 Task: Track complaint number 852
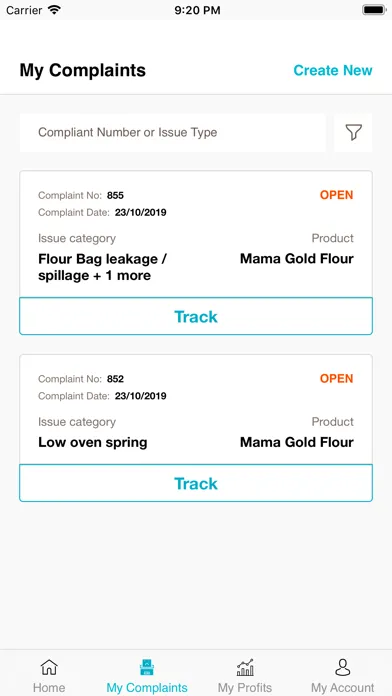pos(196,483)
